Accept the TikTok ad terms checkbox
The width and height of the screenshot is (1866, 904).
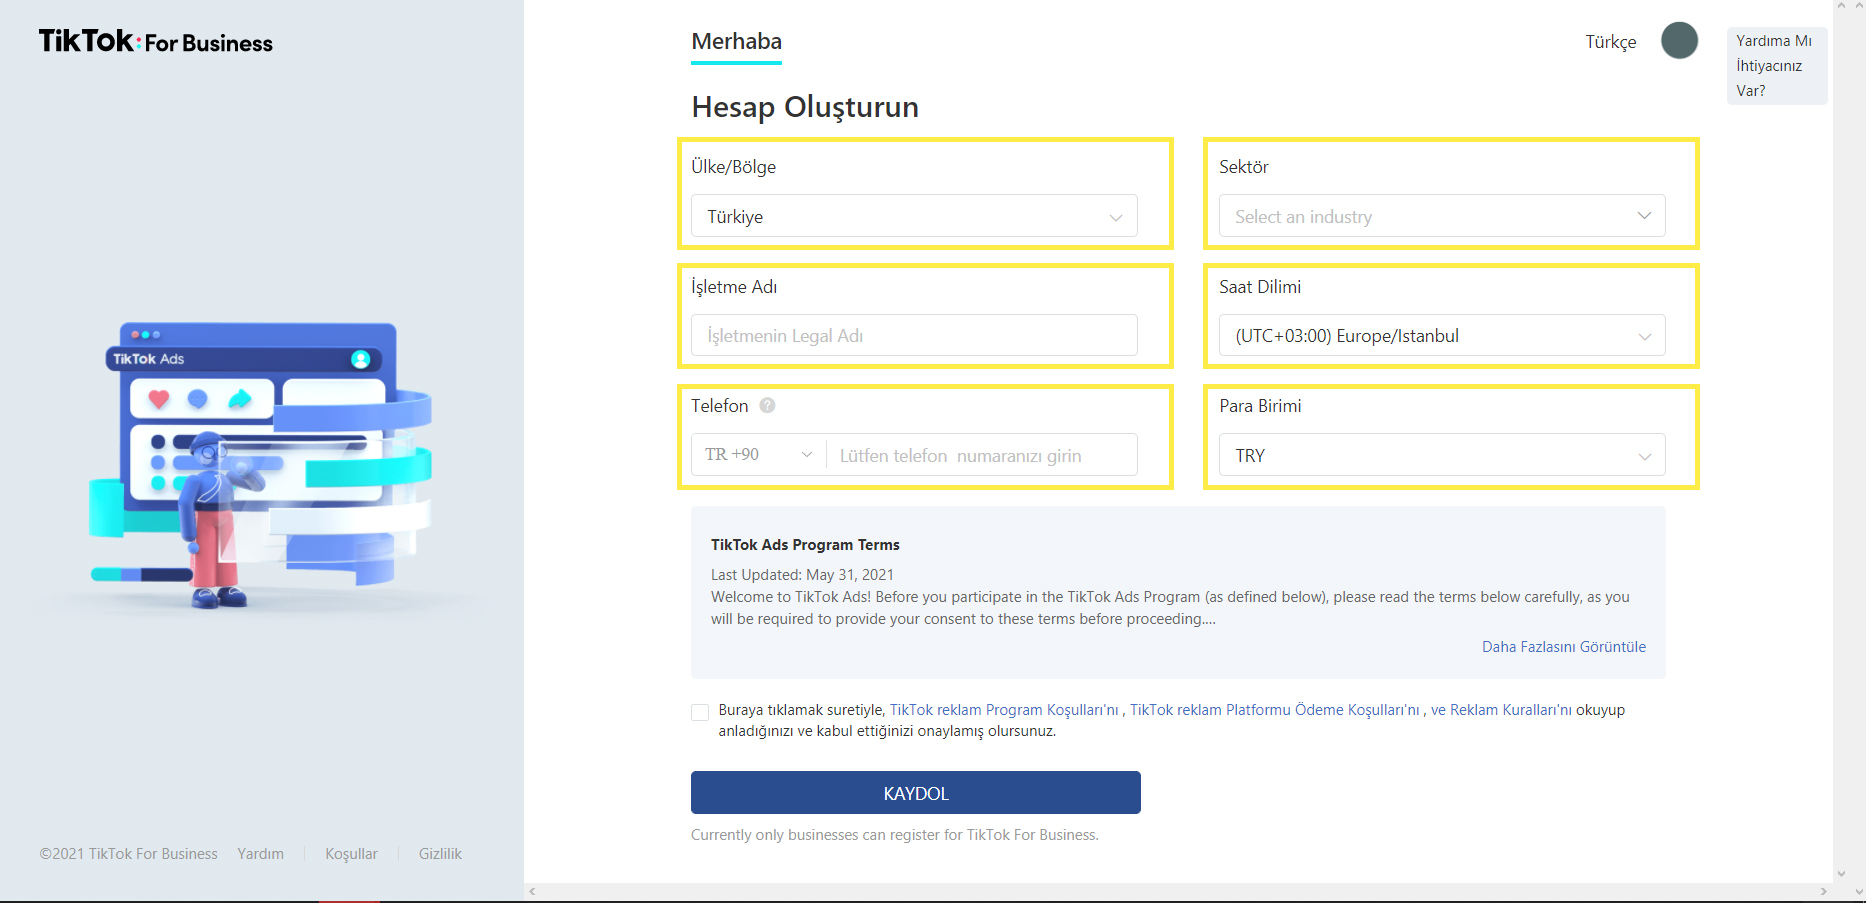click(700, 712)
